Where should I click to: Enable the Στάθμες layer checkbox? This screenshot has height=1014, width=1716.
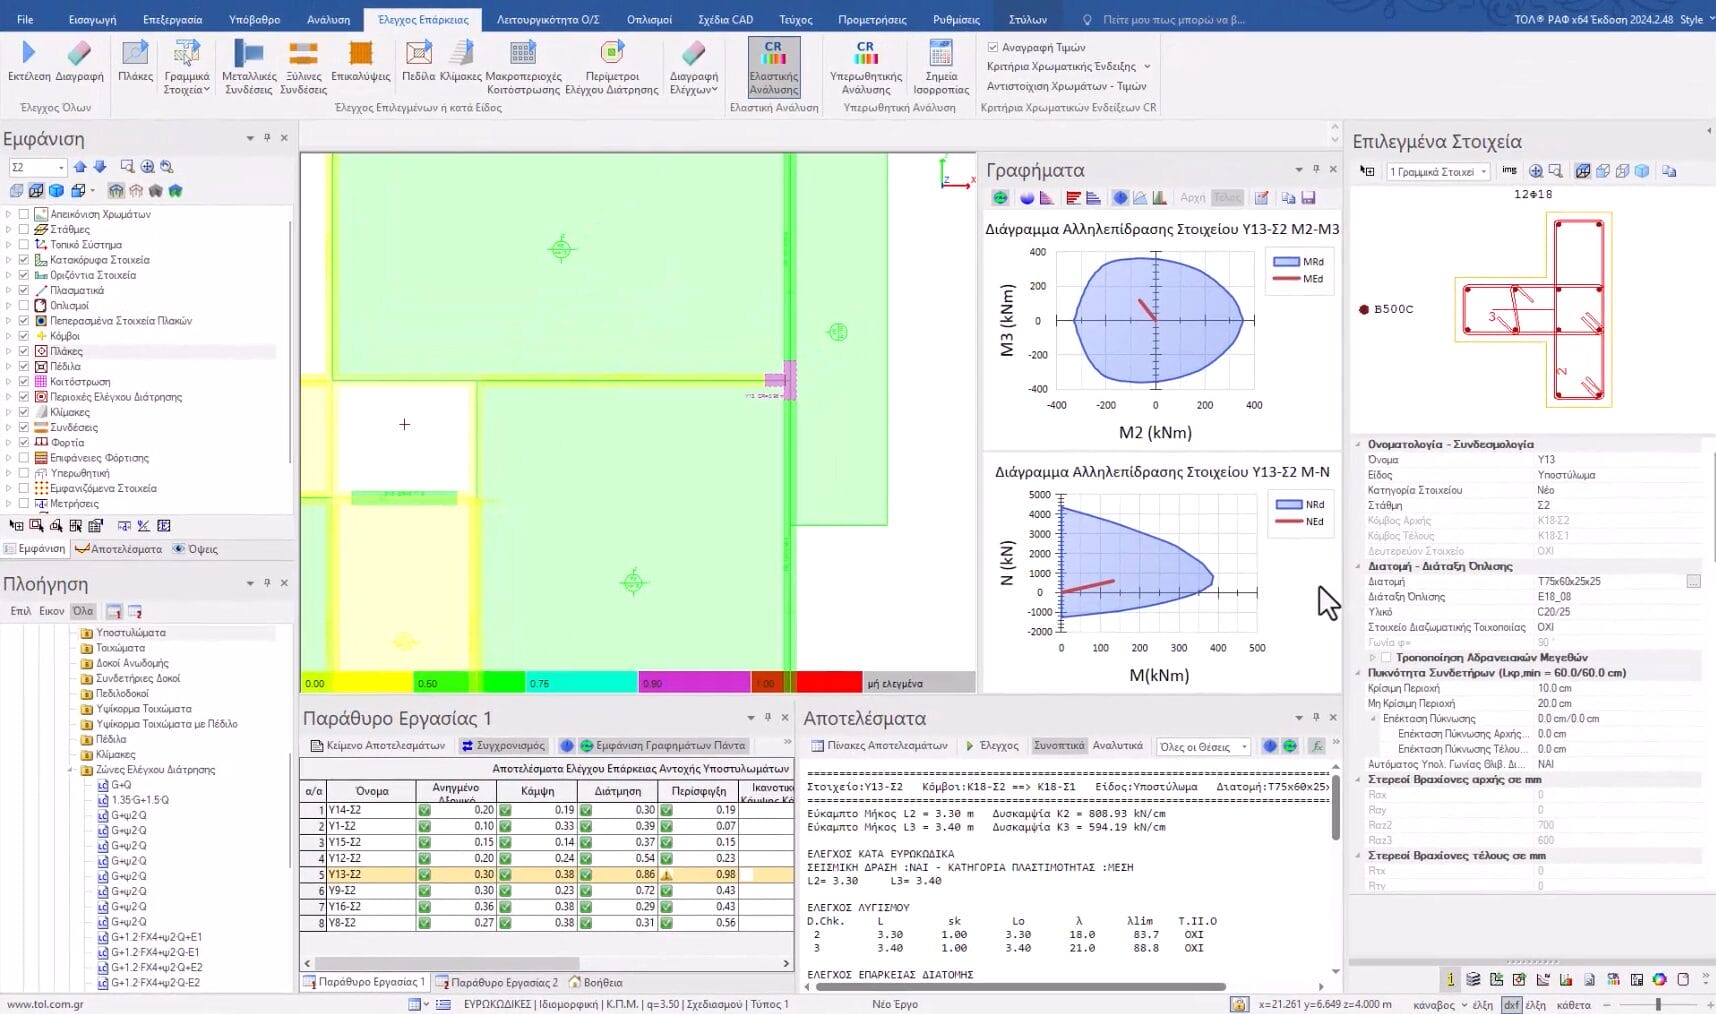tap(24, 229)
